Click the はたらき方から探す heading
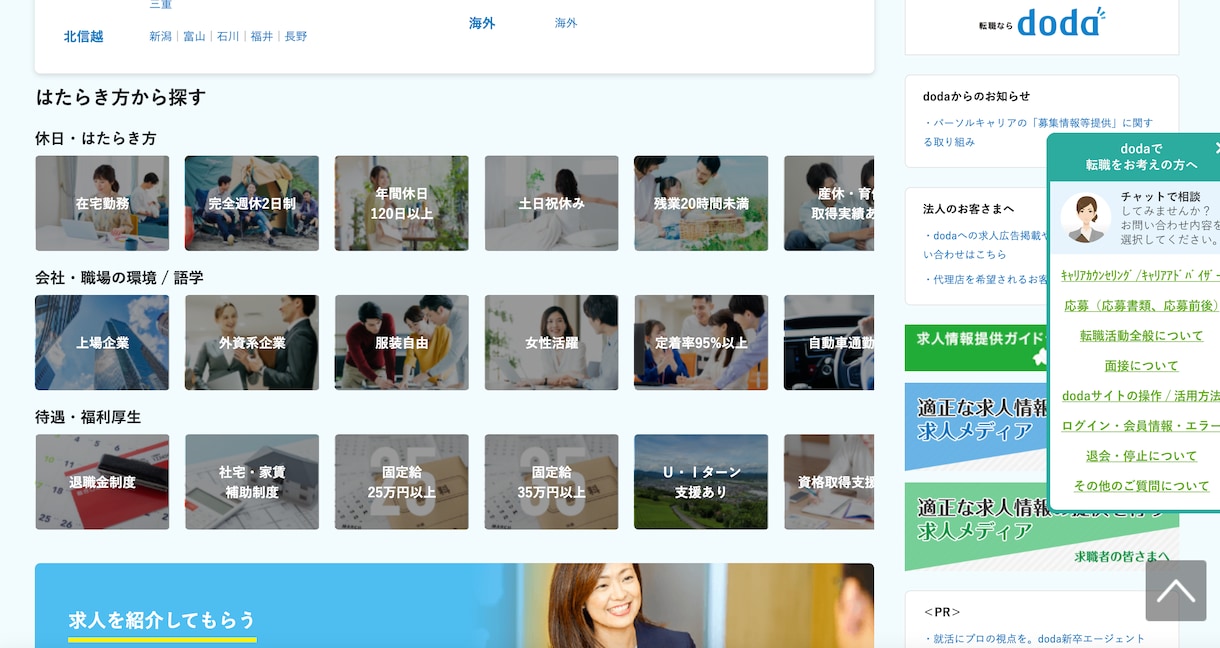1220x648 pixels. 121,97
